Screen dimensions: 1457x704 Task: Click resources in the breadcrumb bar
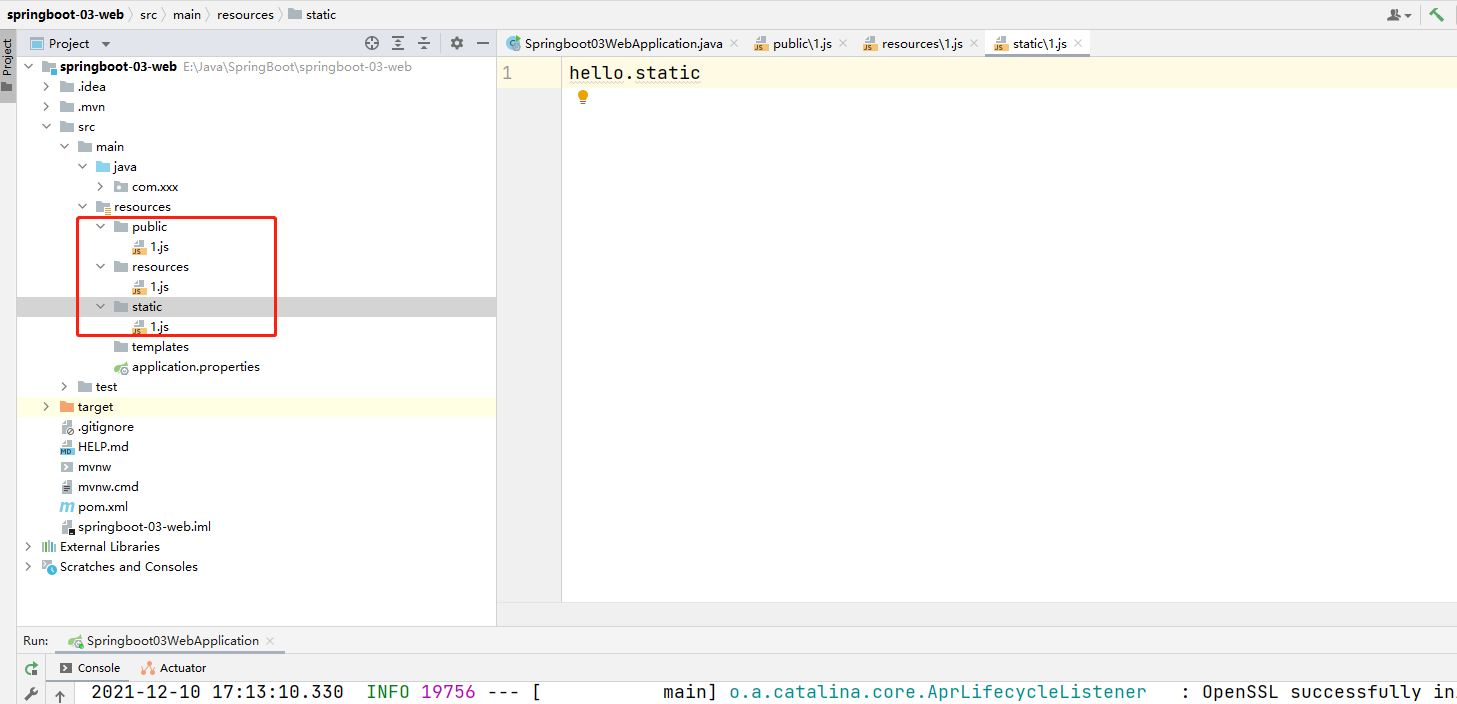coord(245,15)
